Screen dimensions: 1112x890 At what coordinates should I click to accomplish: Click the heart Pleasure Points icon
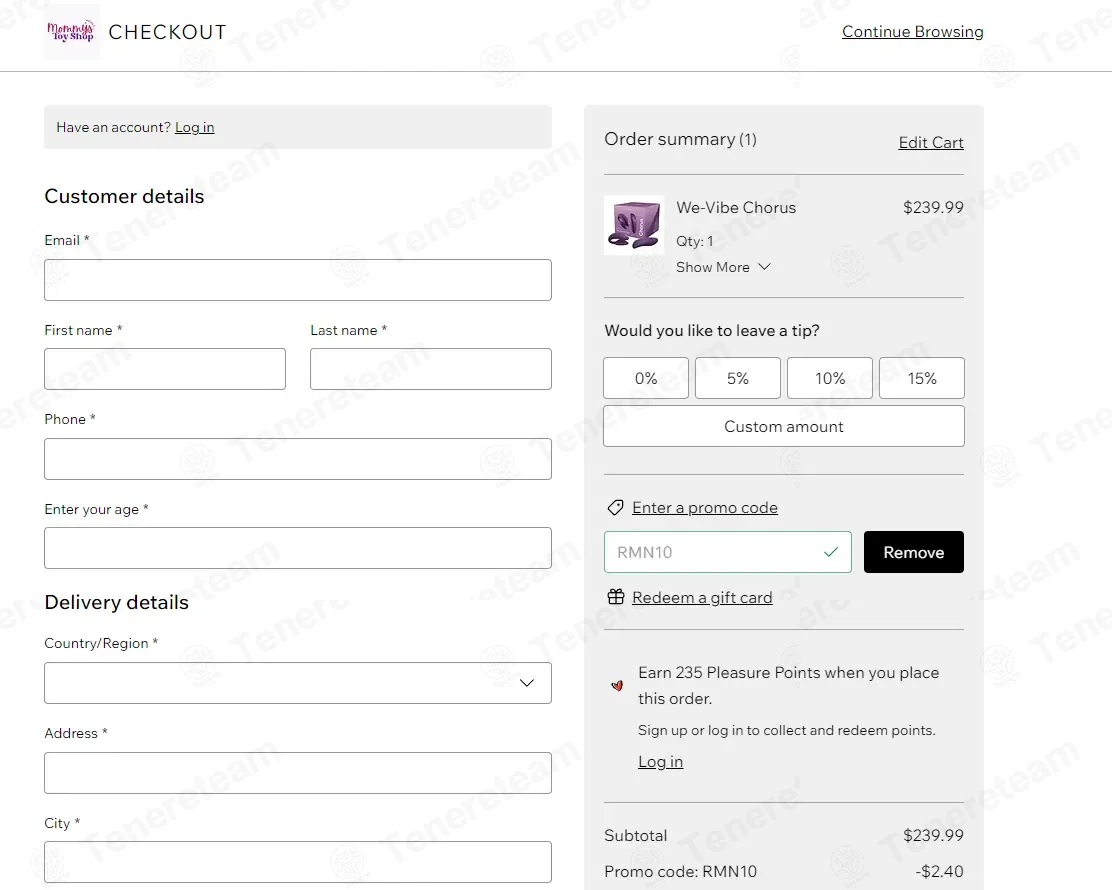(x=617, y=685)
